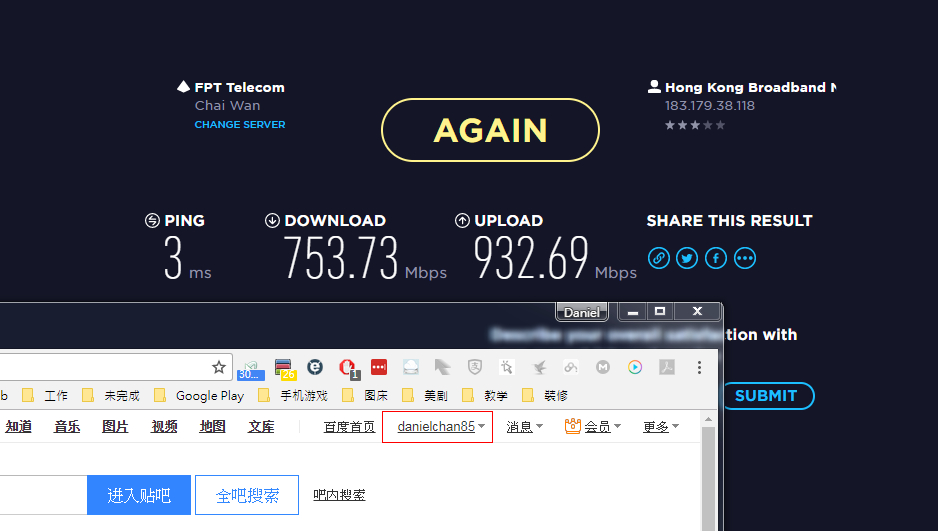Click the 183.179.38.118 IP address text
Viewport: 938px width, 531px height.
[710, 106]
